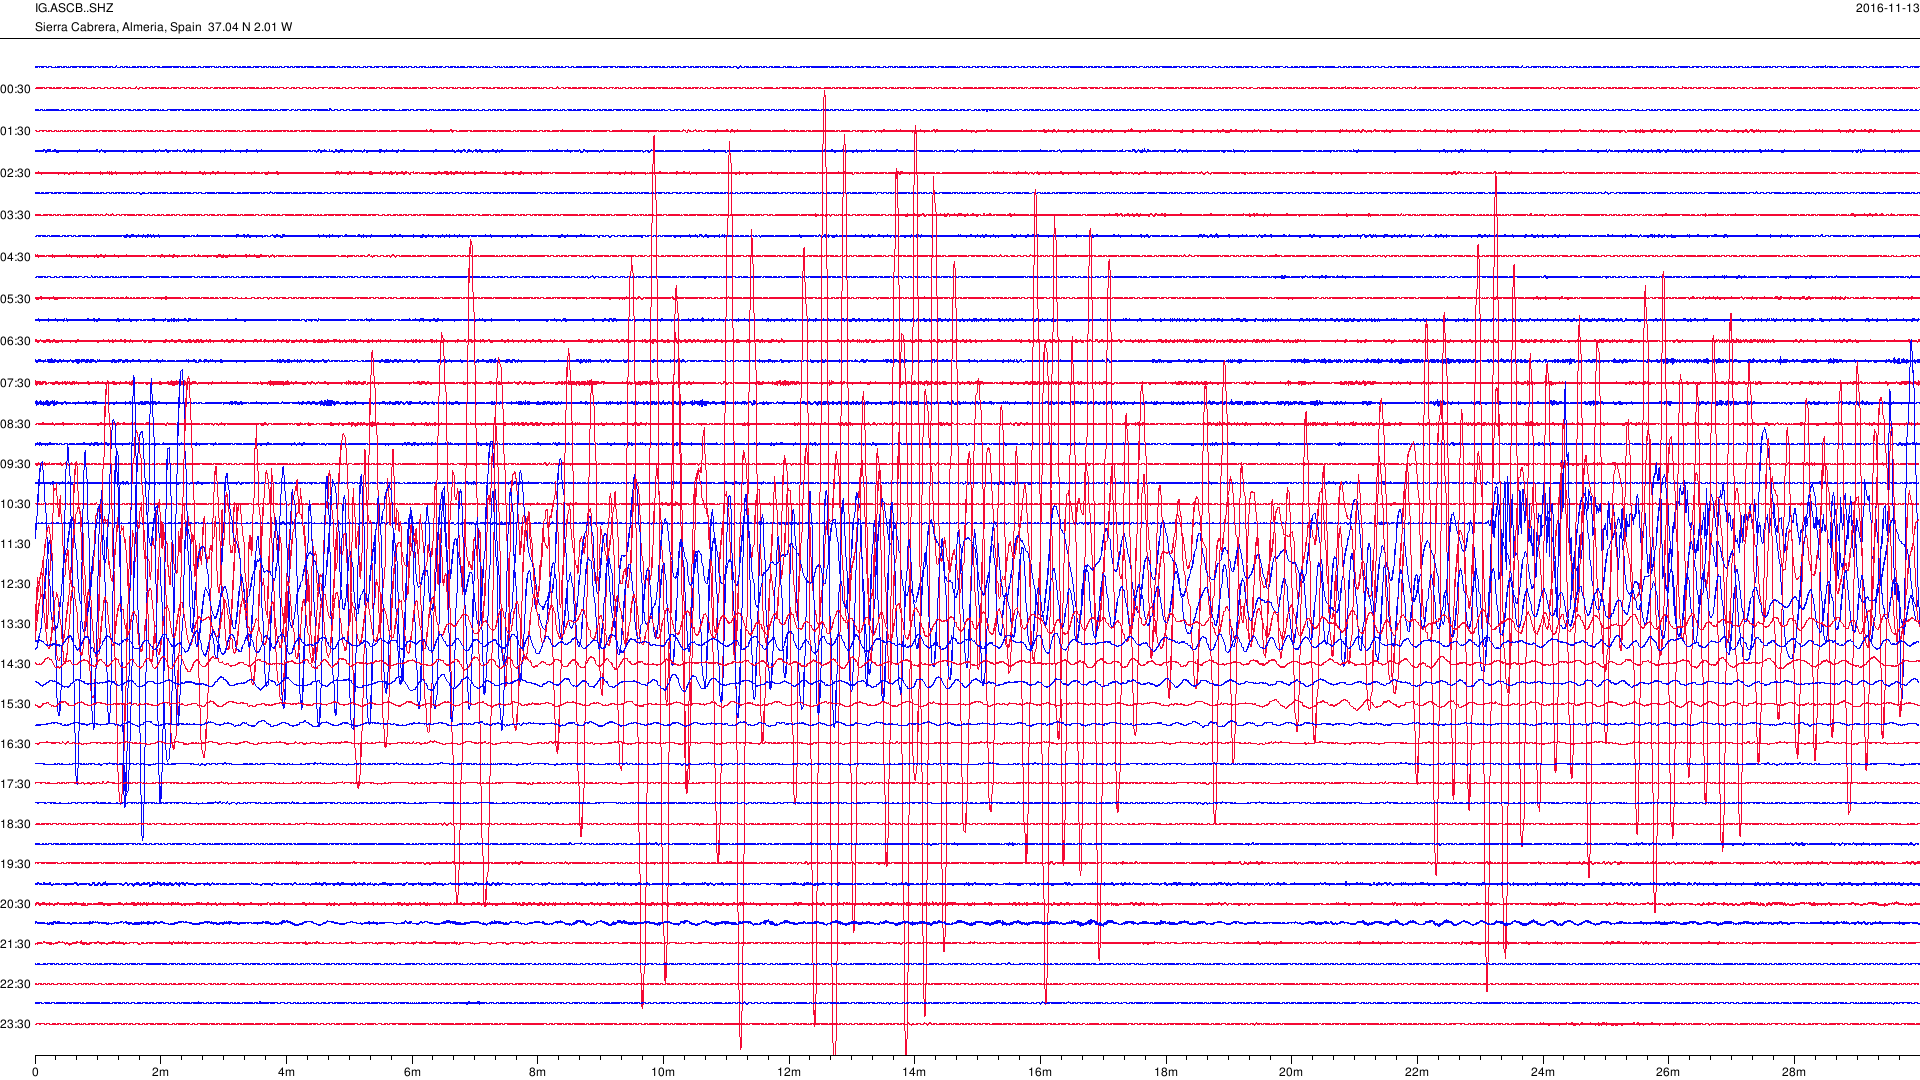This screenshot has width=1920, height=1080.
Task: Select the 23:30 time label
Action: 16,1024
